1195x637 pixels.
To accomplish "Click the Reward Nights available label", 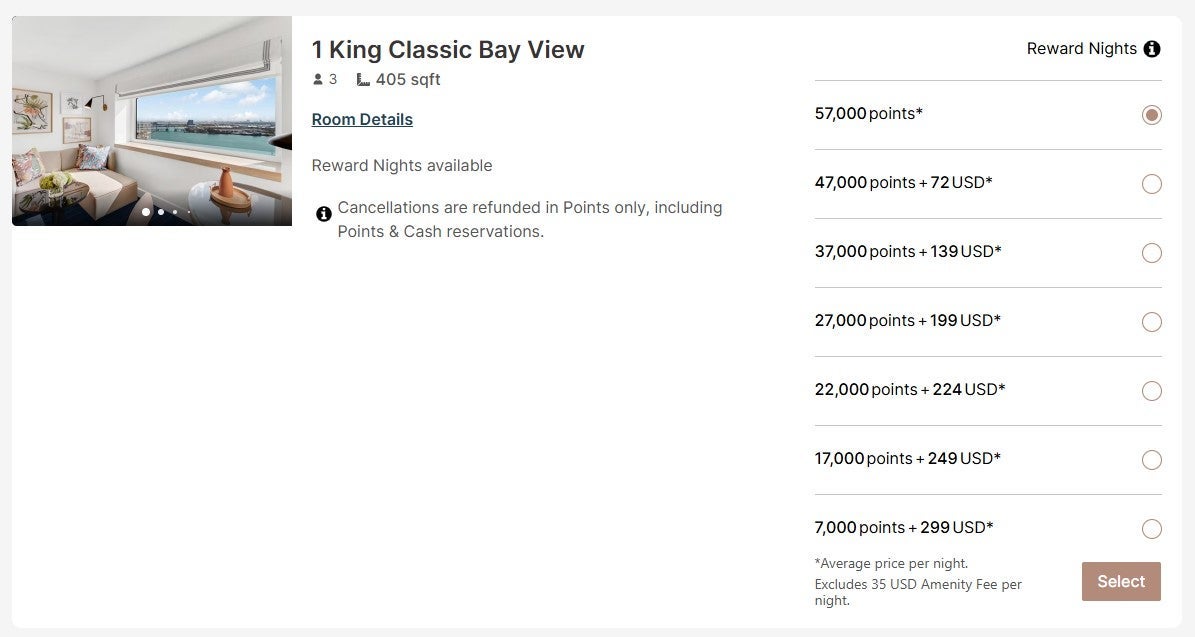I will coord(402,165).
